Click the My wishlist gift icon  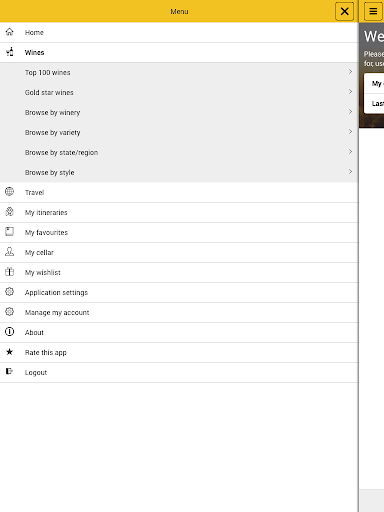pos(9,272)
